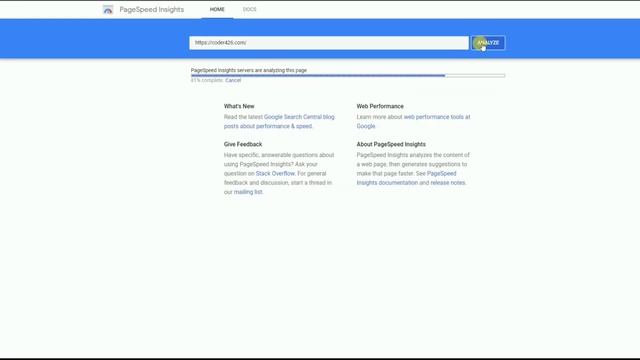Click the PageSpeed Insights logo icon

pyautogui.click(x=108, y=9)
